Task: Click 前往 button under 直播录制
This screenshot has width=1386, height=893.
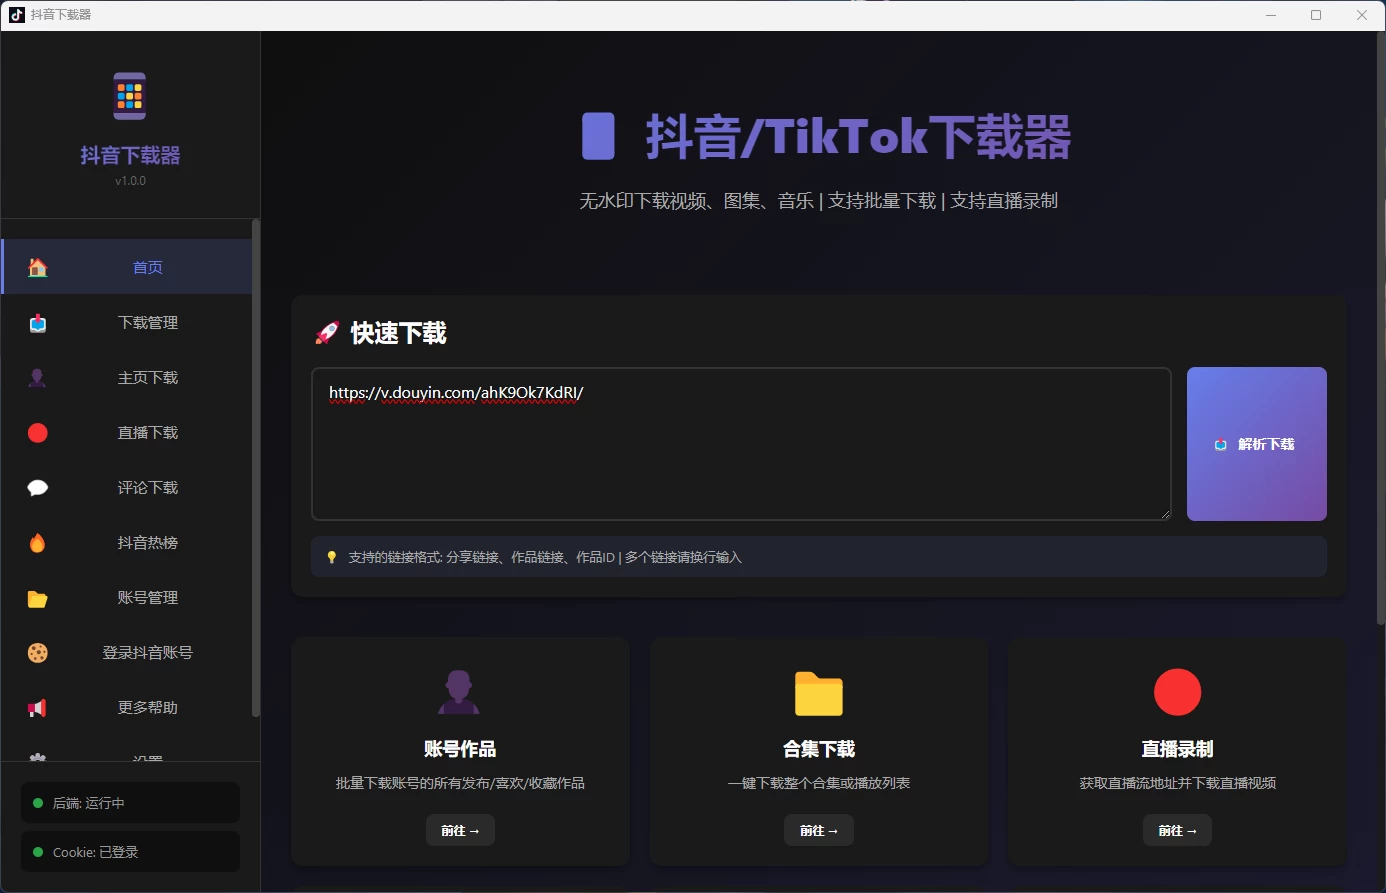Action: [1177, 830]
